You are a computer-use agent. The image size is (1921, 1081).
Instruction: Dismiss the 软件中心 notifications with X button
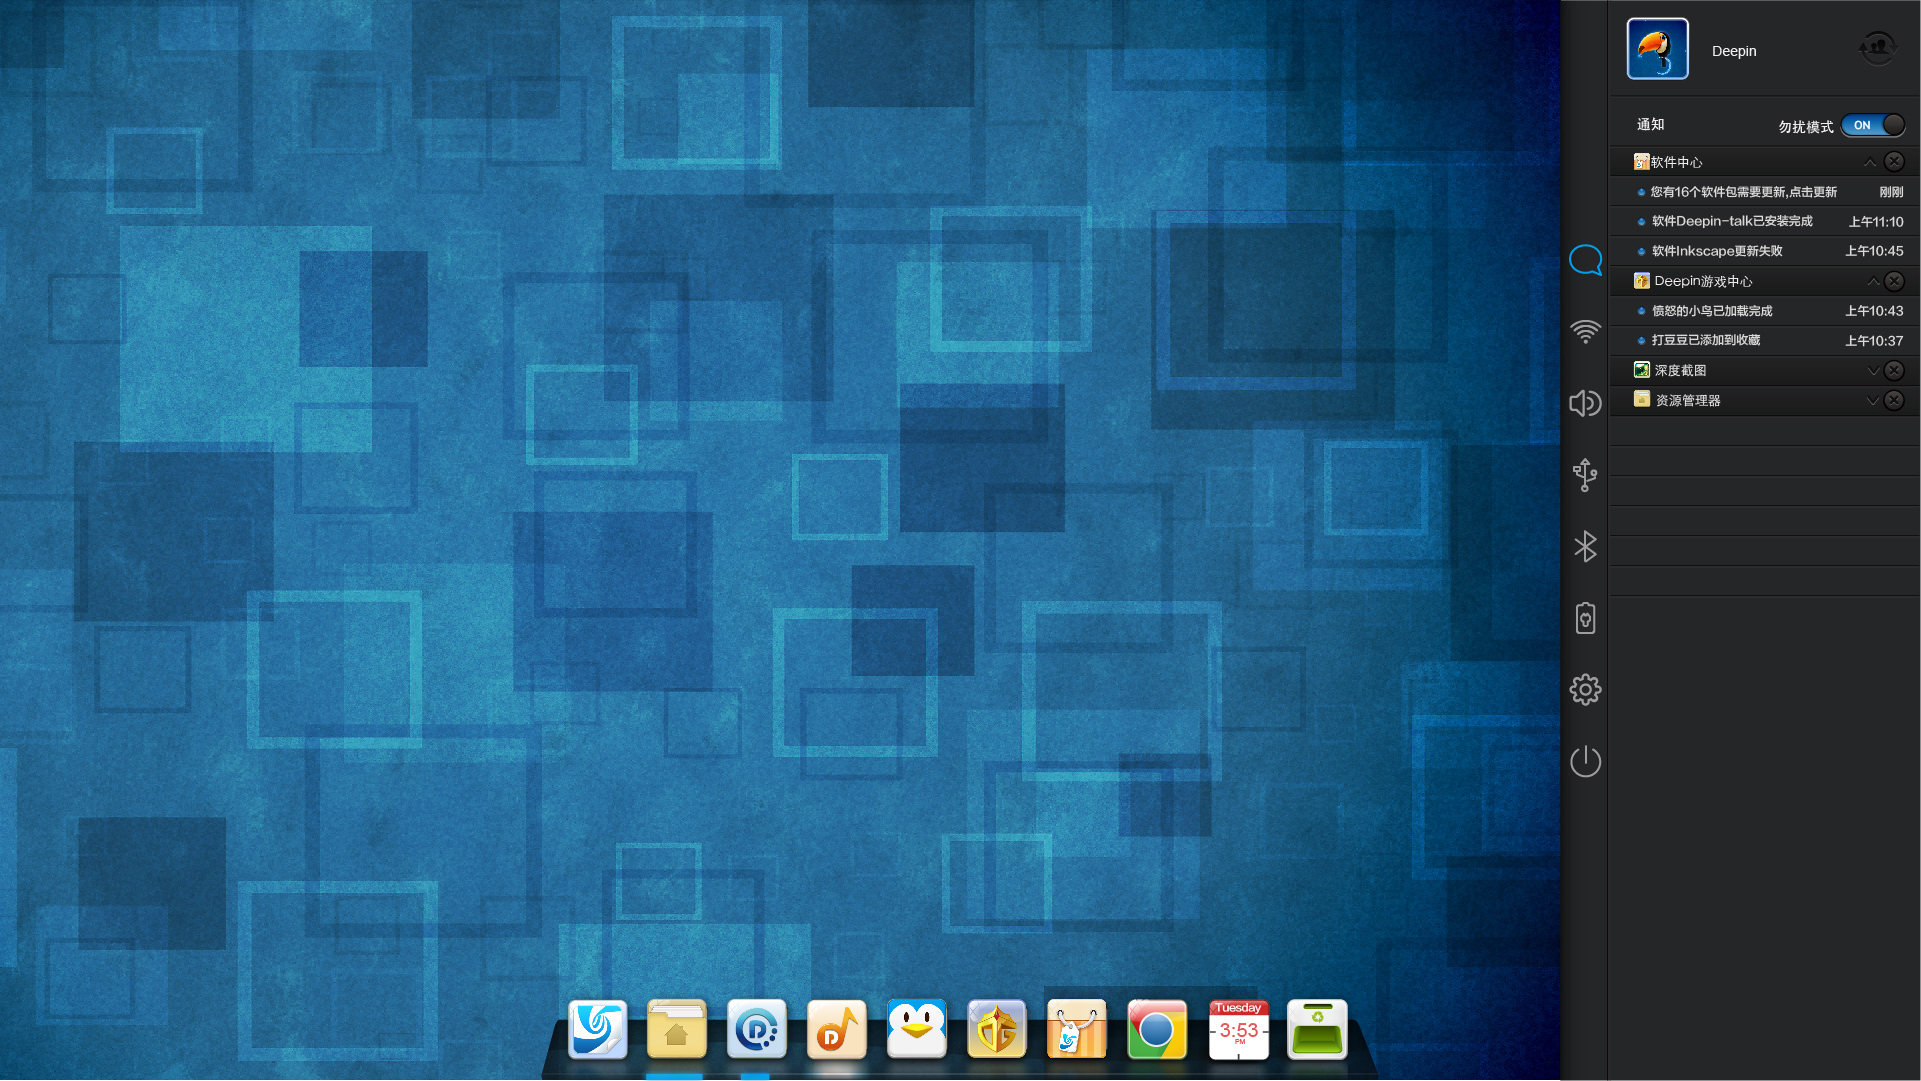tap(1894, 162)
